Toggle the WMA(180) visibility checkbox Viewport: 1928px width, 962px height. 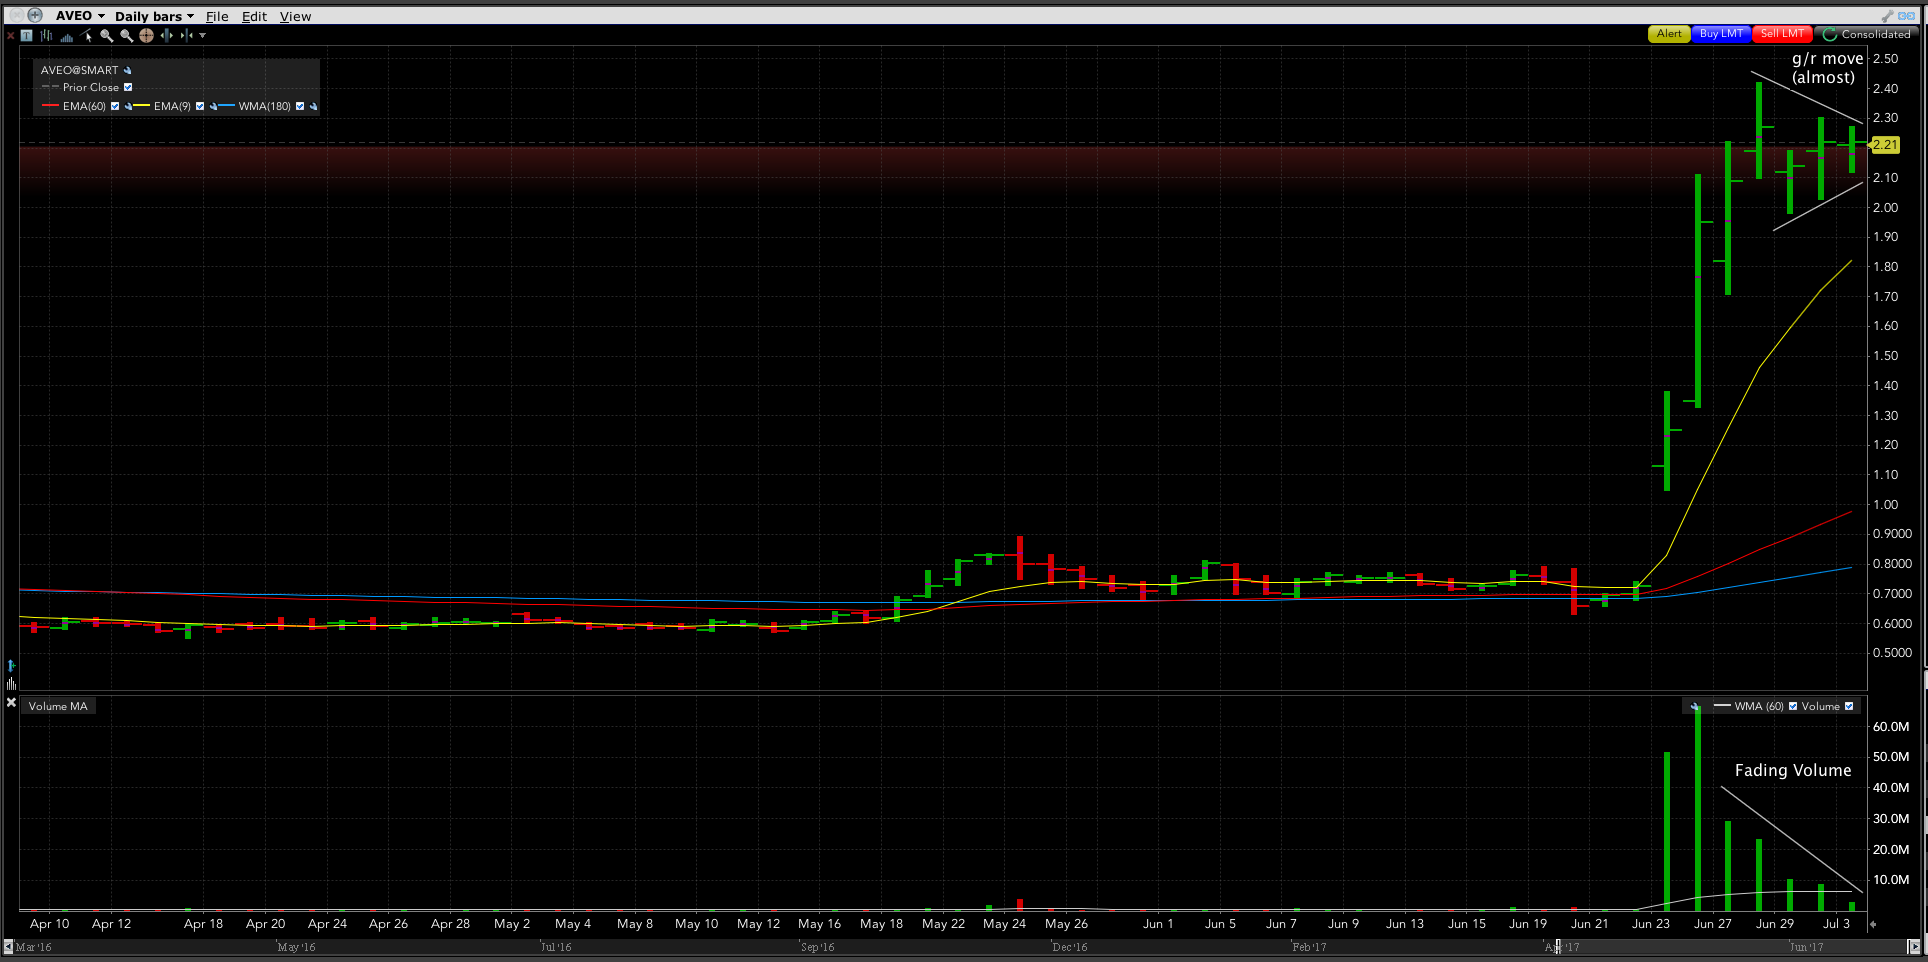[300, 106]
